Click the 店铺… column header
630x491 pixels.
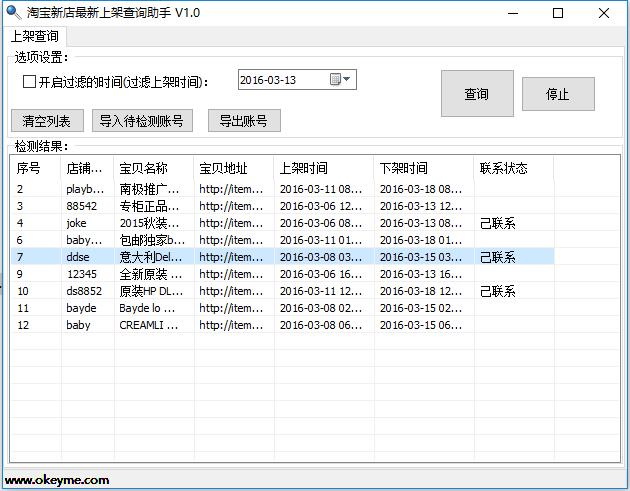(x=87, y=168)
